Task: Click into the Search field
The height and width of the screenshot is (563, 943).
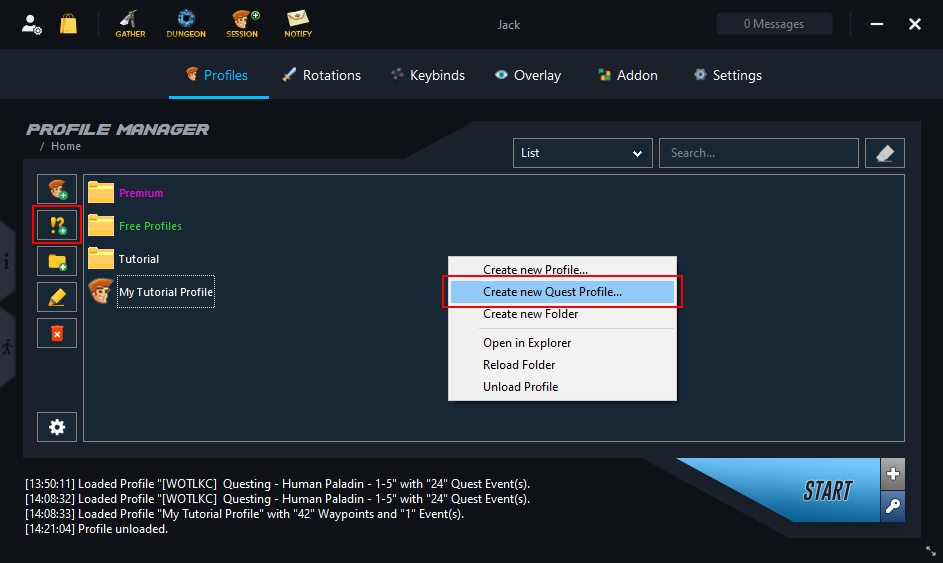Action: [758, 153]
